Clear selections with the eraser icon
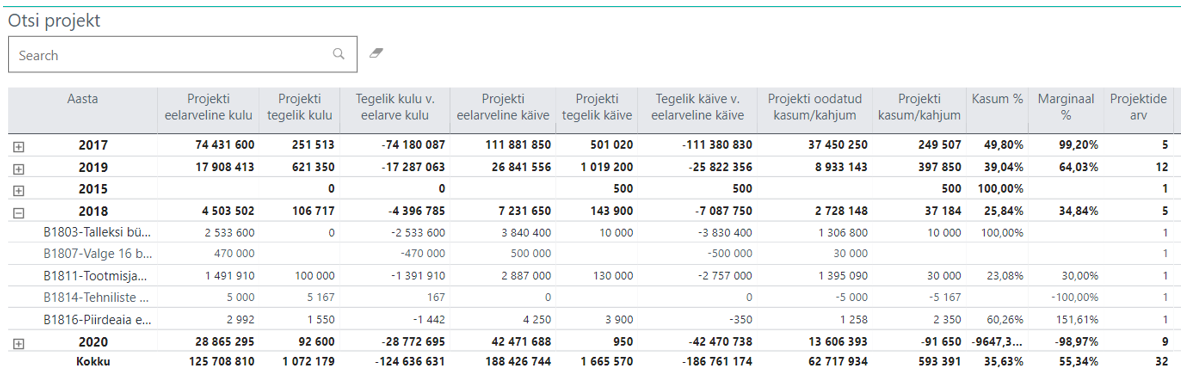Image resolution: width=1181 pixels, height=382 pixels. tap(377, 53)
